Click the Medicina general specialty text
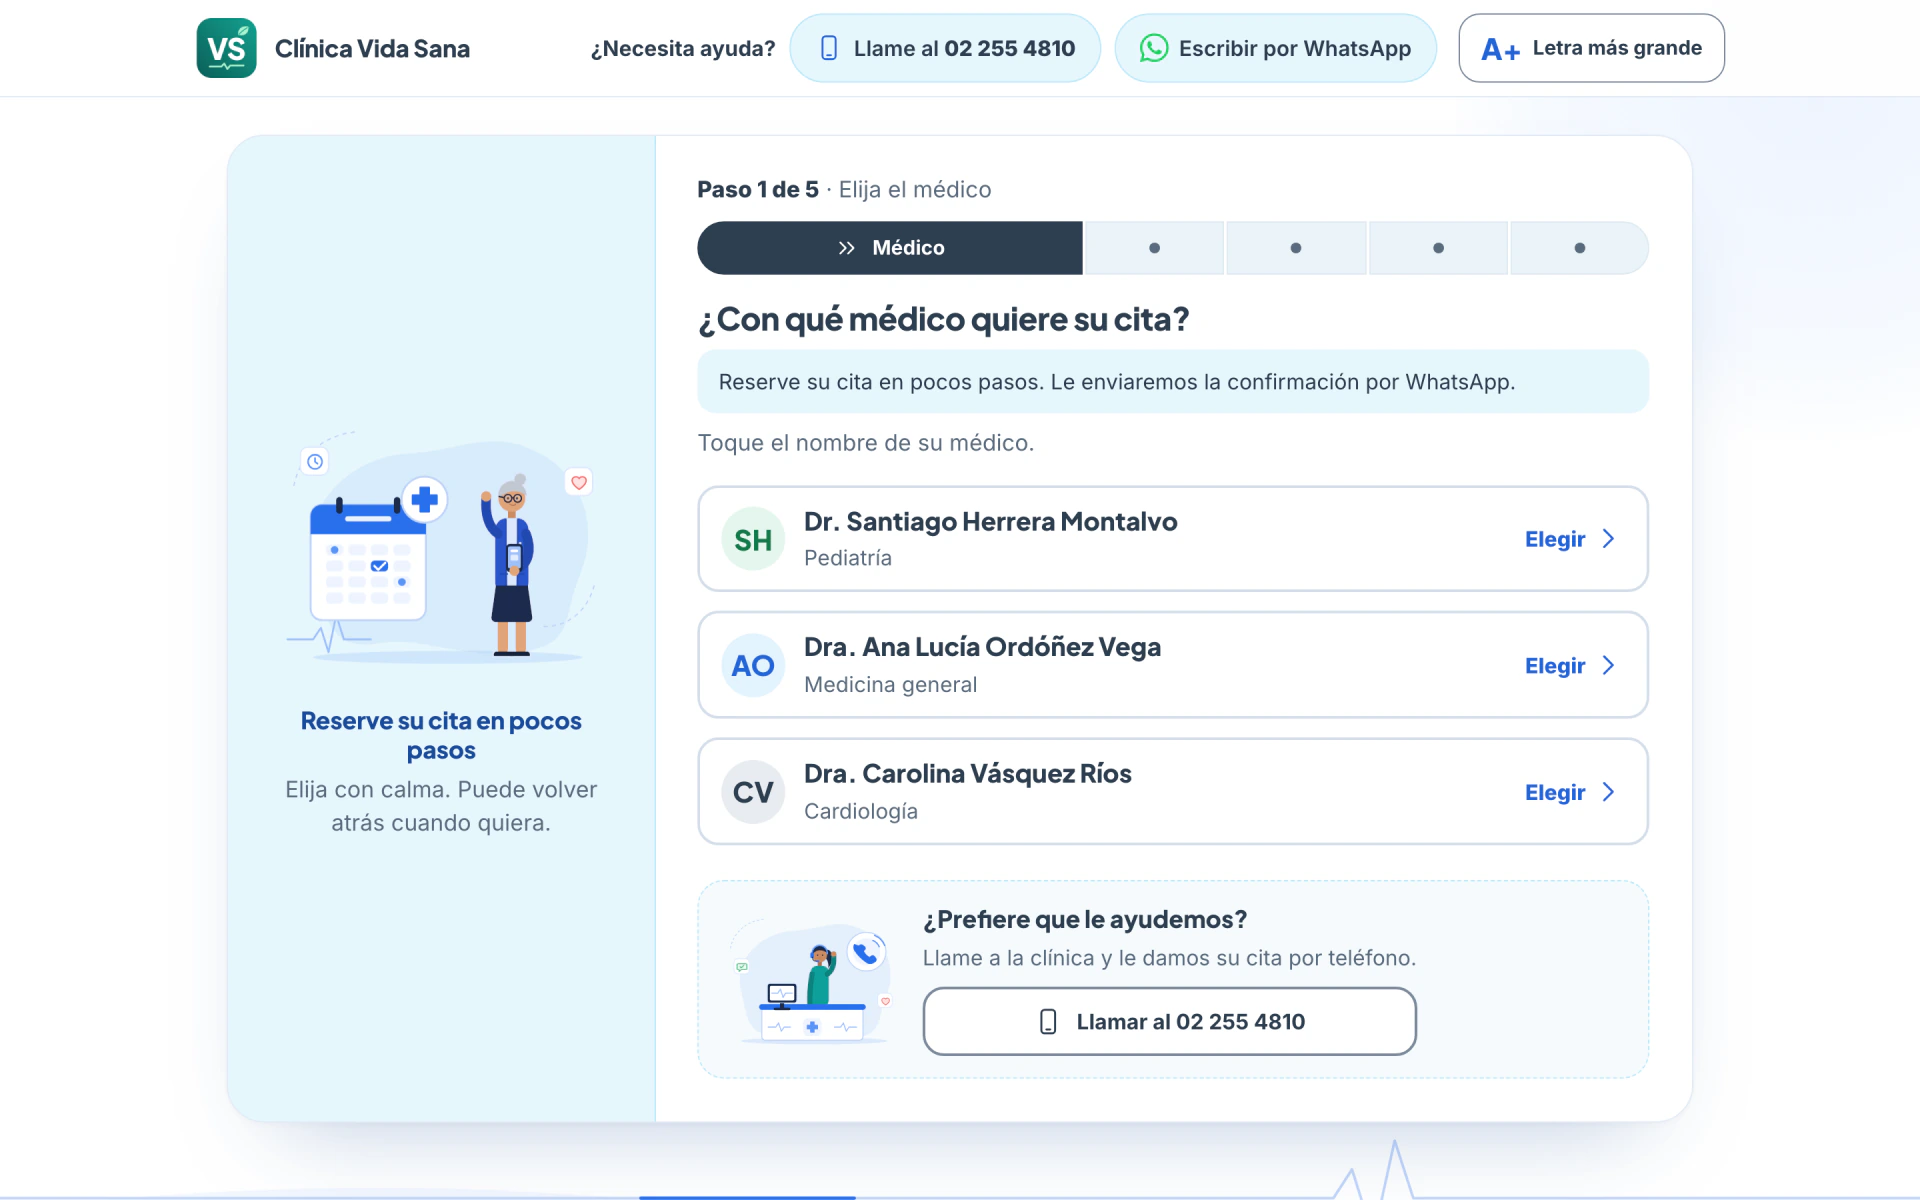This screenshot has height=1200, width=1920. coord(890,684)
